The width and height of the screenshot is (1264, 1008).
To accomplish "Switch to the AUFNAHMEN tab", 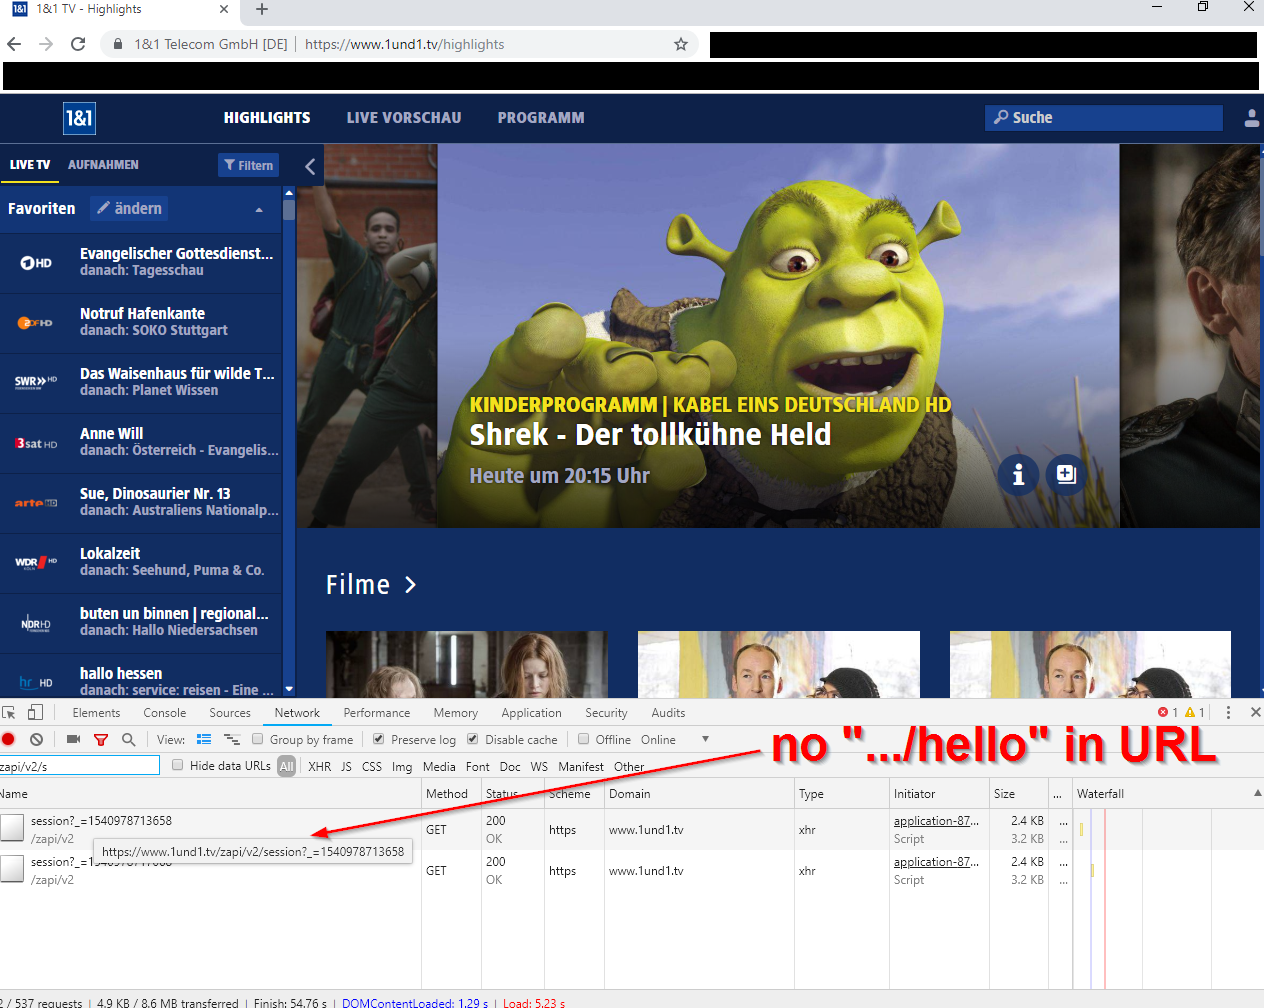I will [103, 165].
